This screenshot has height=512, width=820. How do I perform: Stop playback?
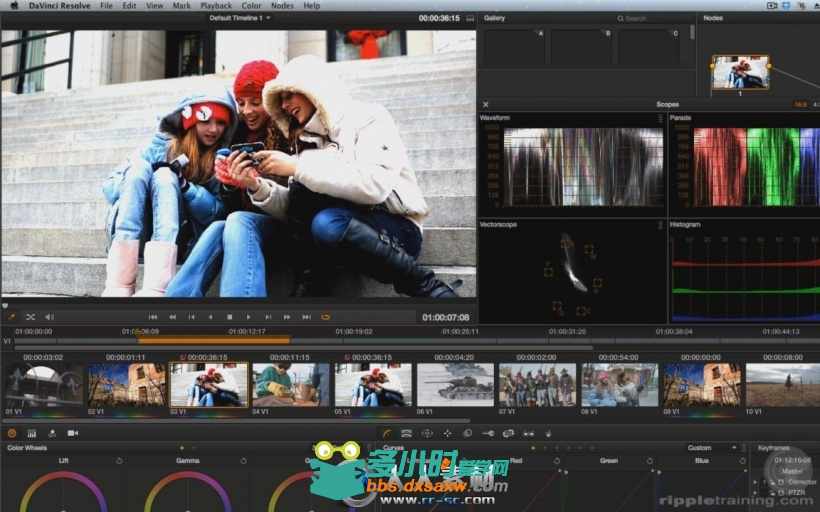pos(229,317)
